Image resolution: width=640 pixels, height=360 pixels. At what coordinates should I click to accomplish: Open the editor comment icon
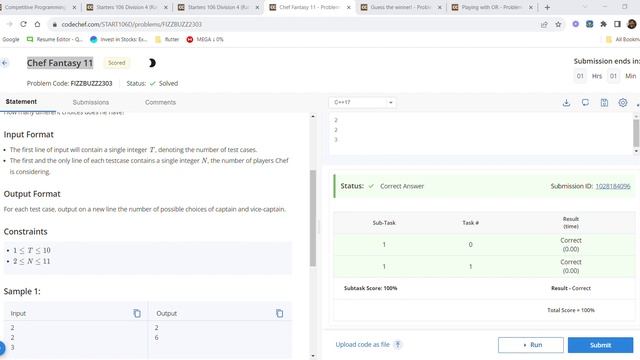pyautogui.click(x=585, y=103)
